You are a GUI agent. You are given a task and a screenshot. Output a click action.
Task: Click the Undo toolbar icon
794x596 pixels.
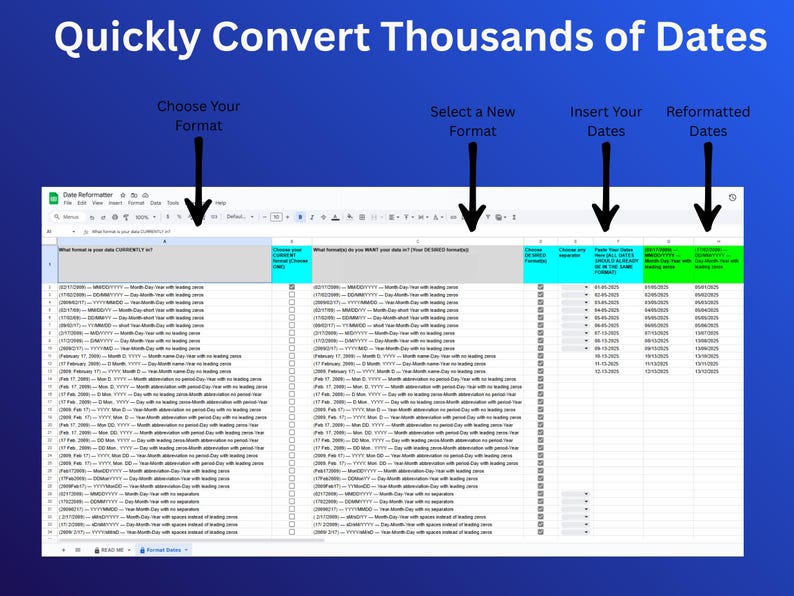92,217
